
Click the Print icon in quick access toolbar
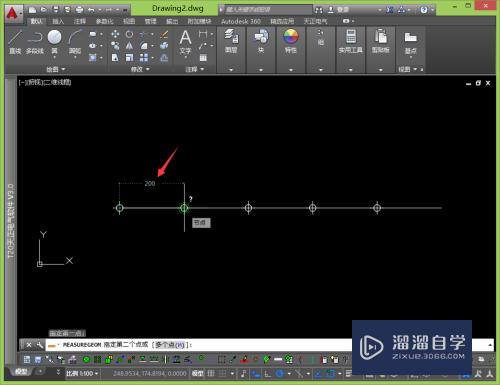coord(79,10)
